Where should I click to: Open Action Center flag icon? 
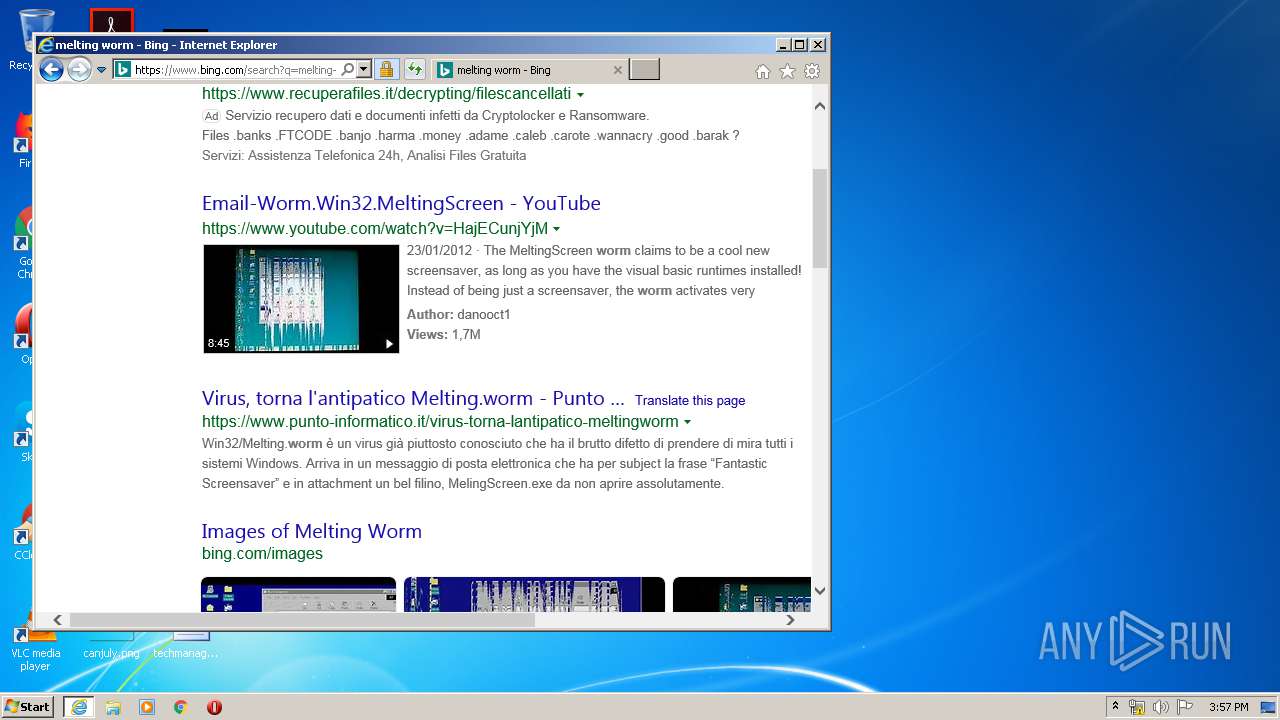click(1185, 708)
